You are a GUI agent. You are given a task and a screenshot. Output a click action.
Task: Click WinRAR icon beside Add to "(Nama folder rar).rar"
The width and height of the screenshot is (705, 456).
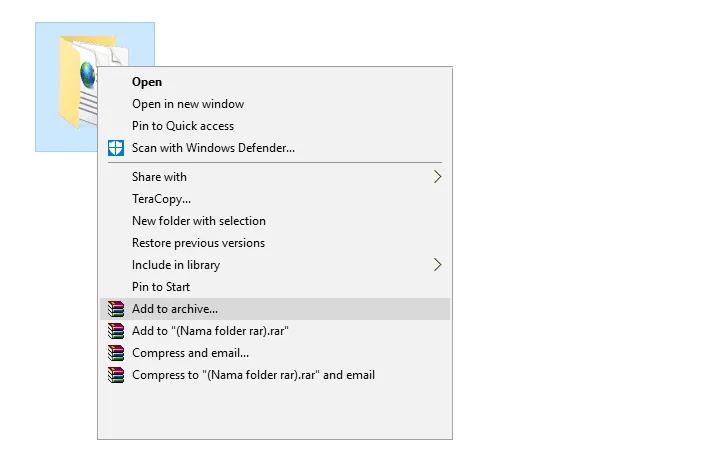pyautogui.click(x=116, y=331)
